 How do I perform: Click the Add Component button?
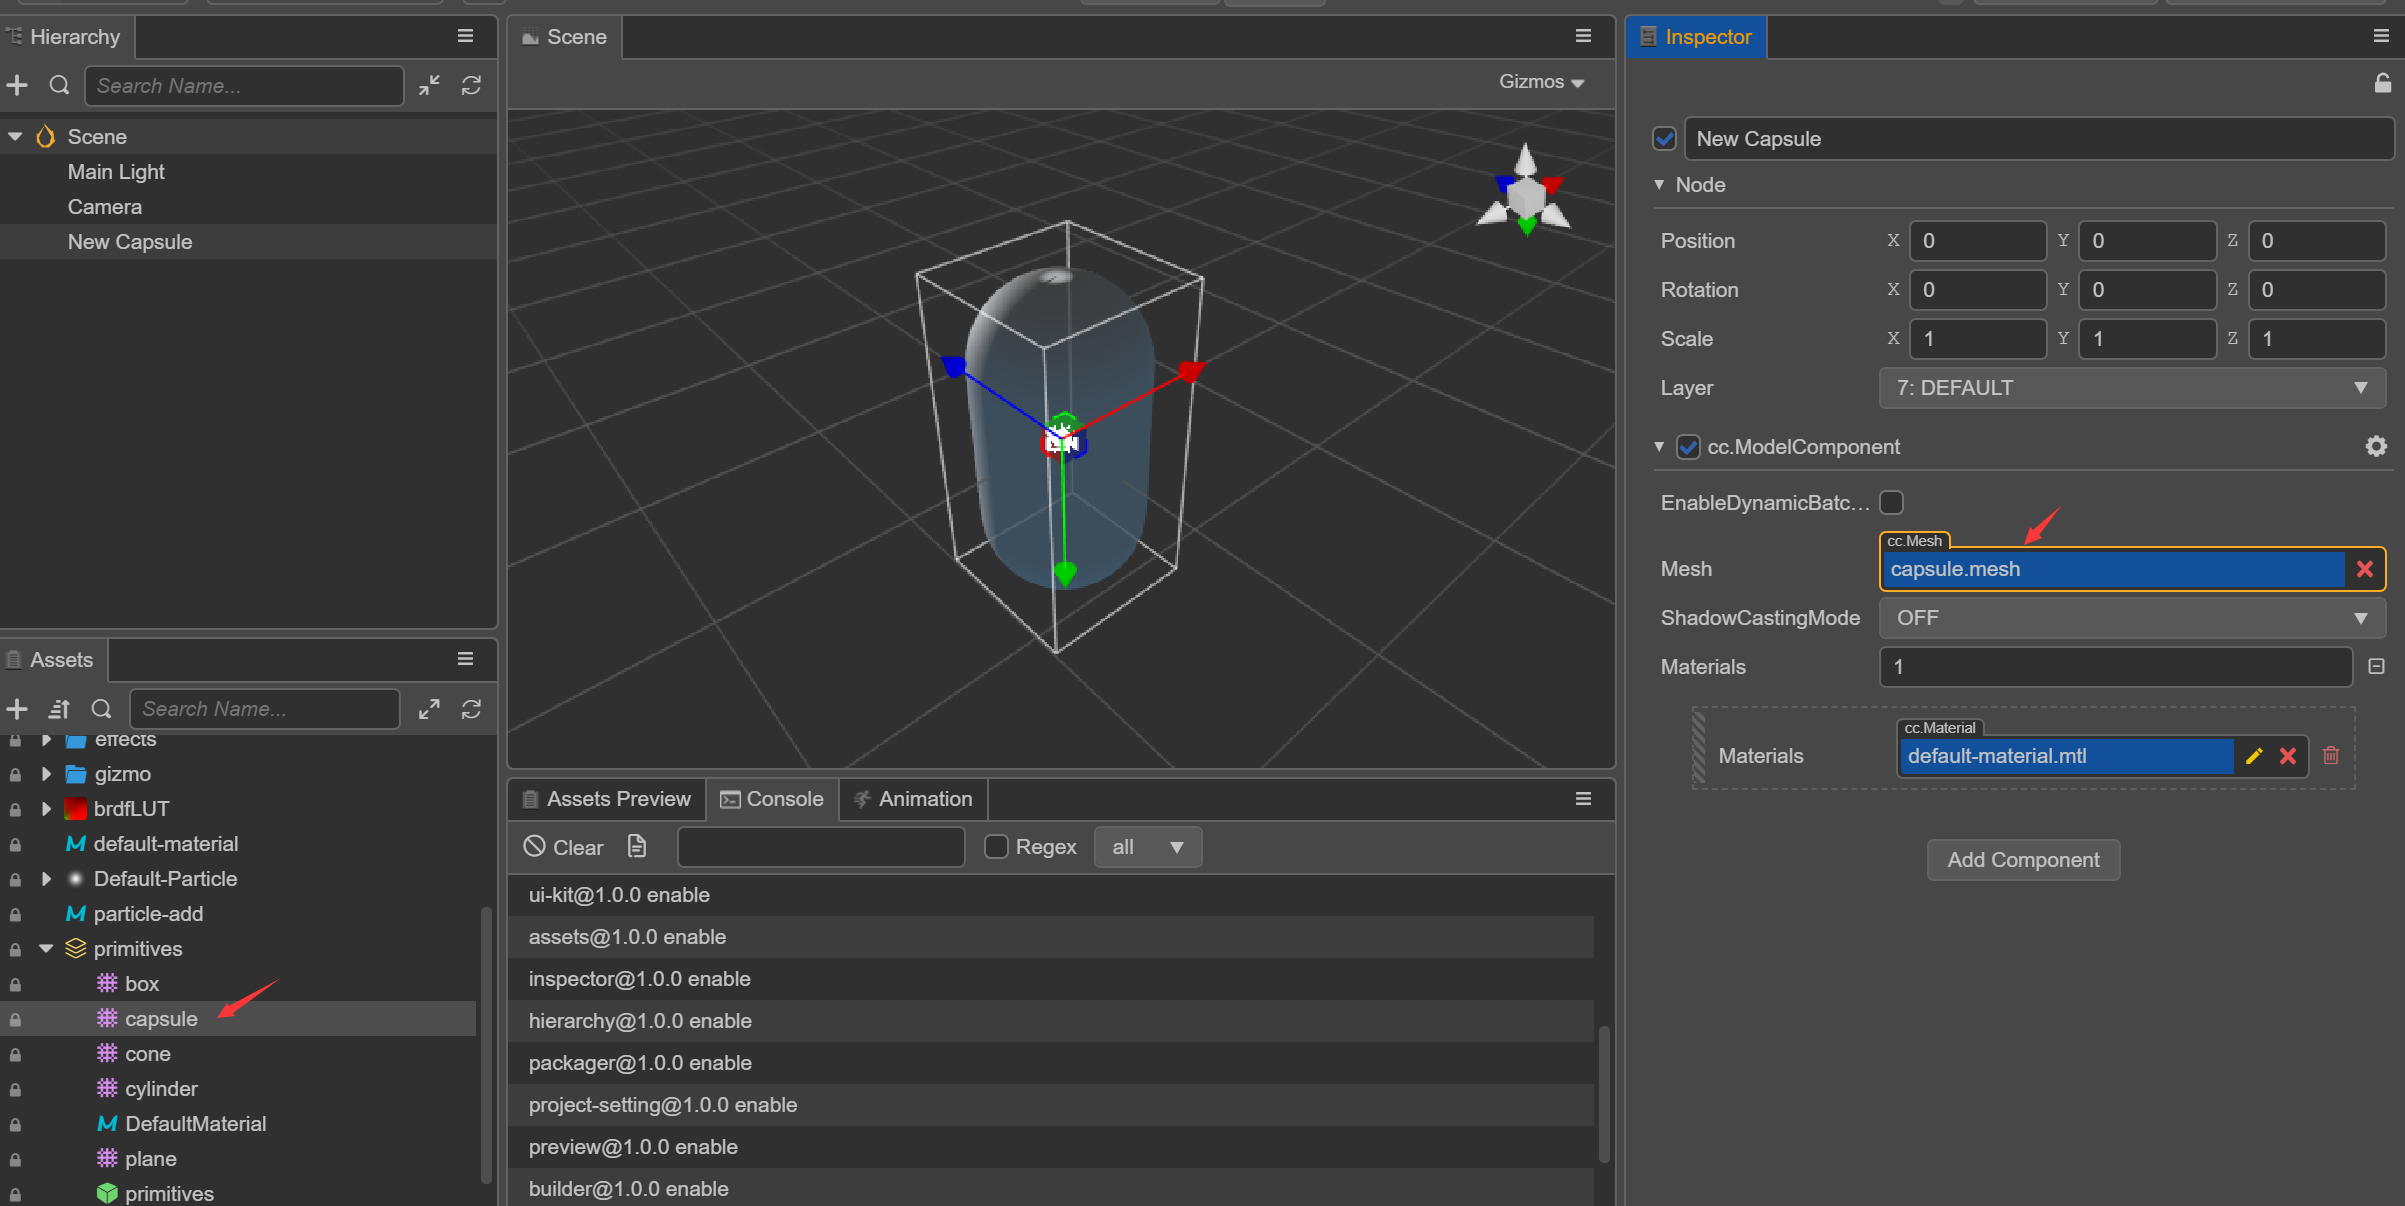[2023, 860]
